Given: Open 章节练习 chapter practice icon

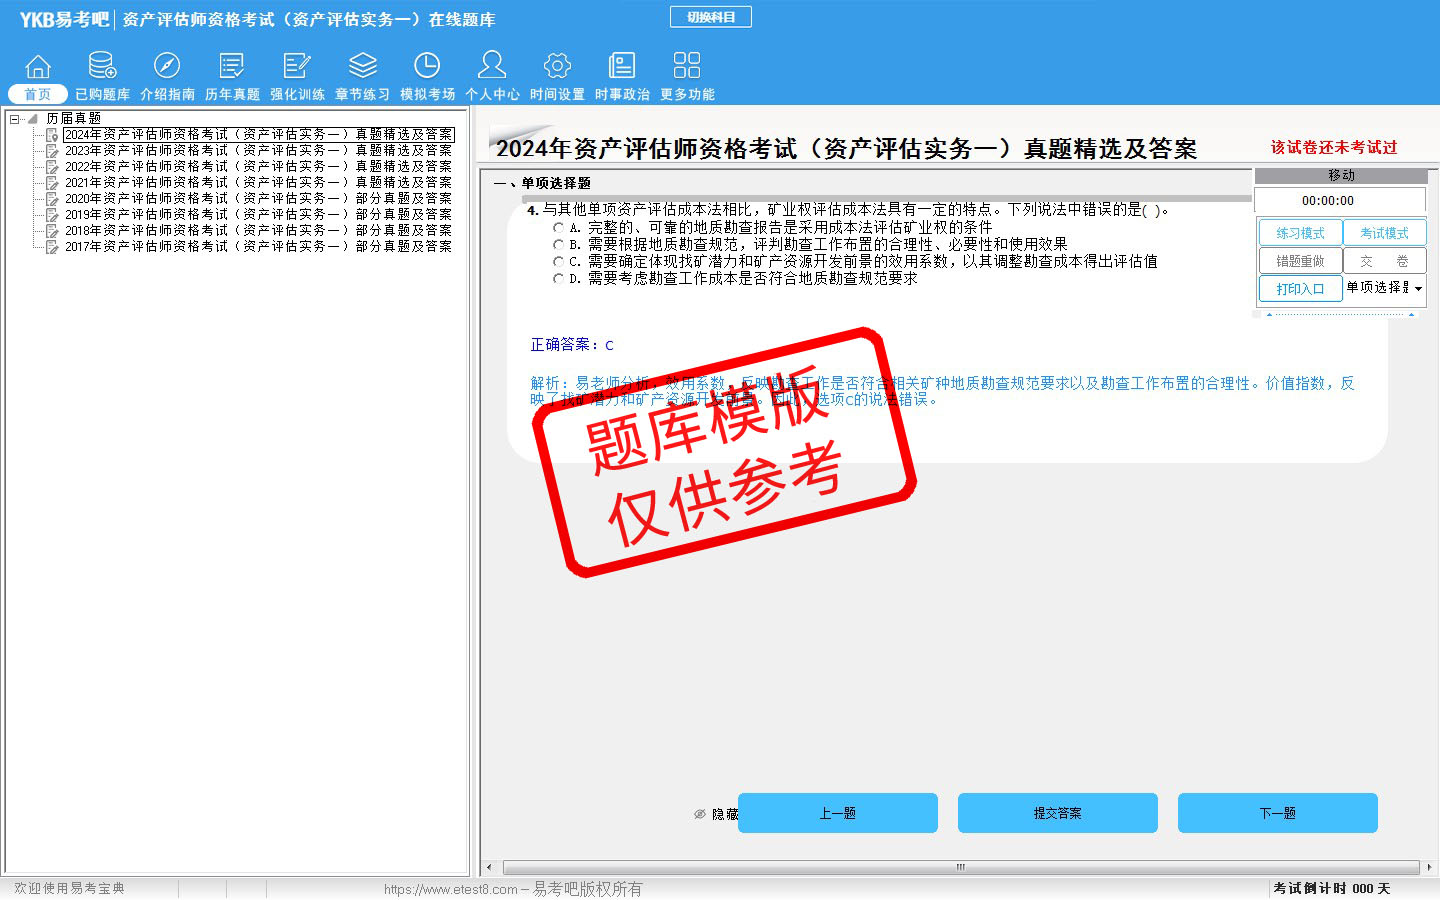Looking at the screenshot, I should tap(362, 67).
